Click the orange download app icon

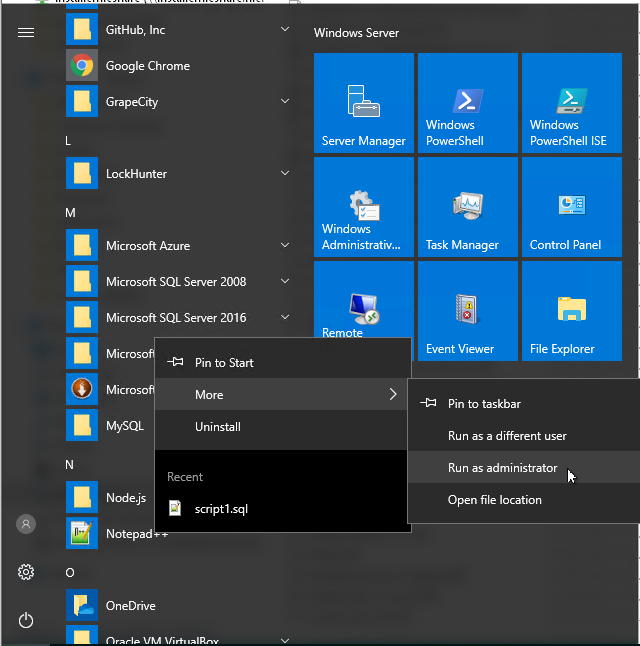pos(82,389)
